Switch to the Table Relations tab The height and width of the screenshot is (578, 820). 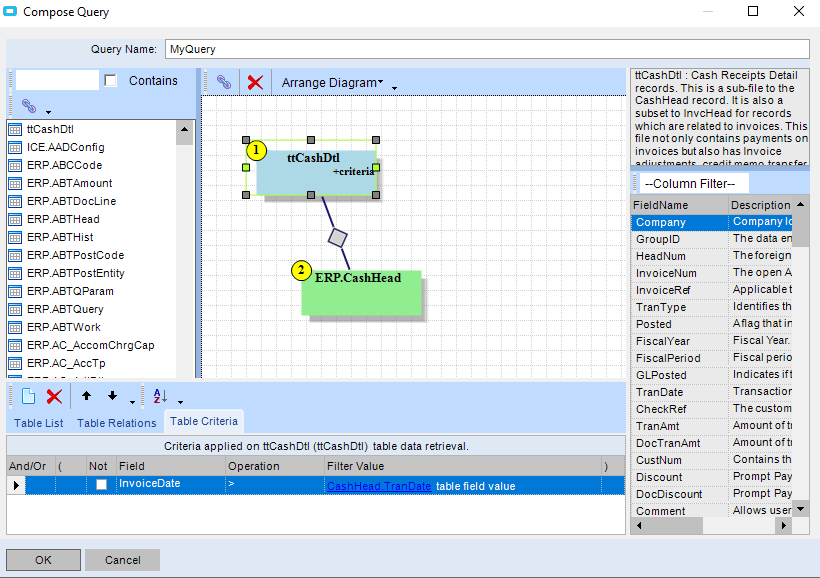pos(117,423)
